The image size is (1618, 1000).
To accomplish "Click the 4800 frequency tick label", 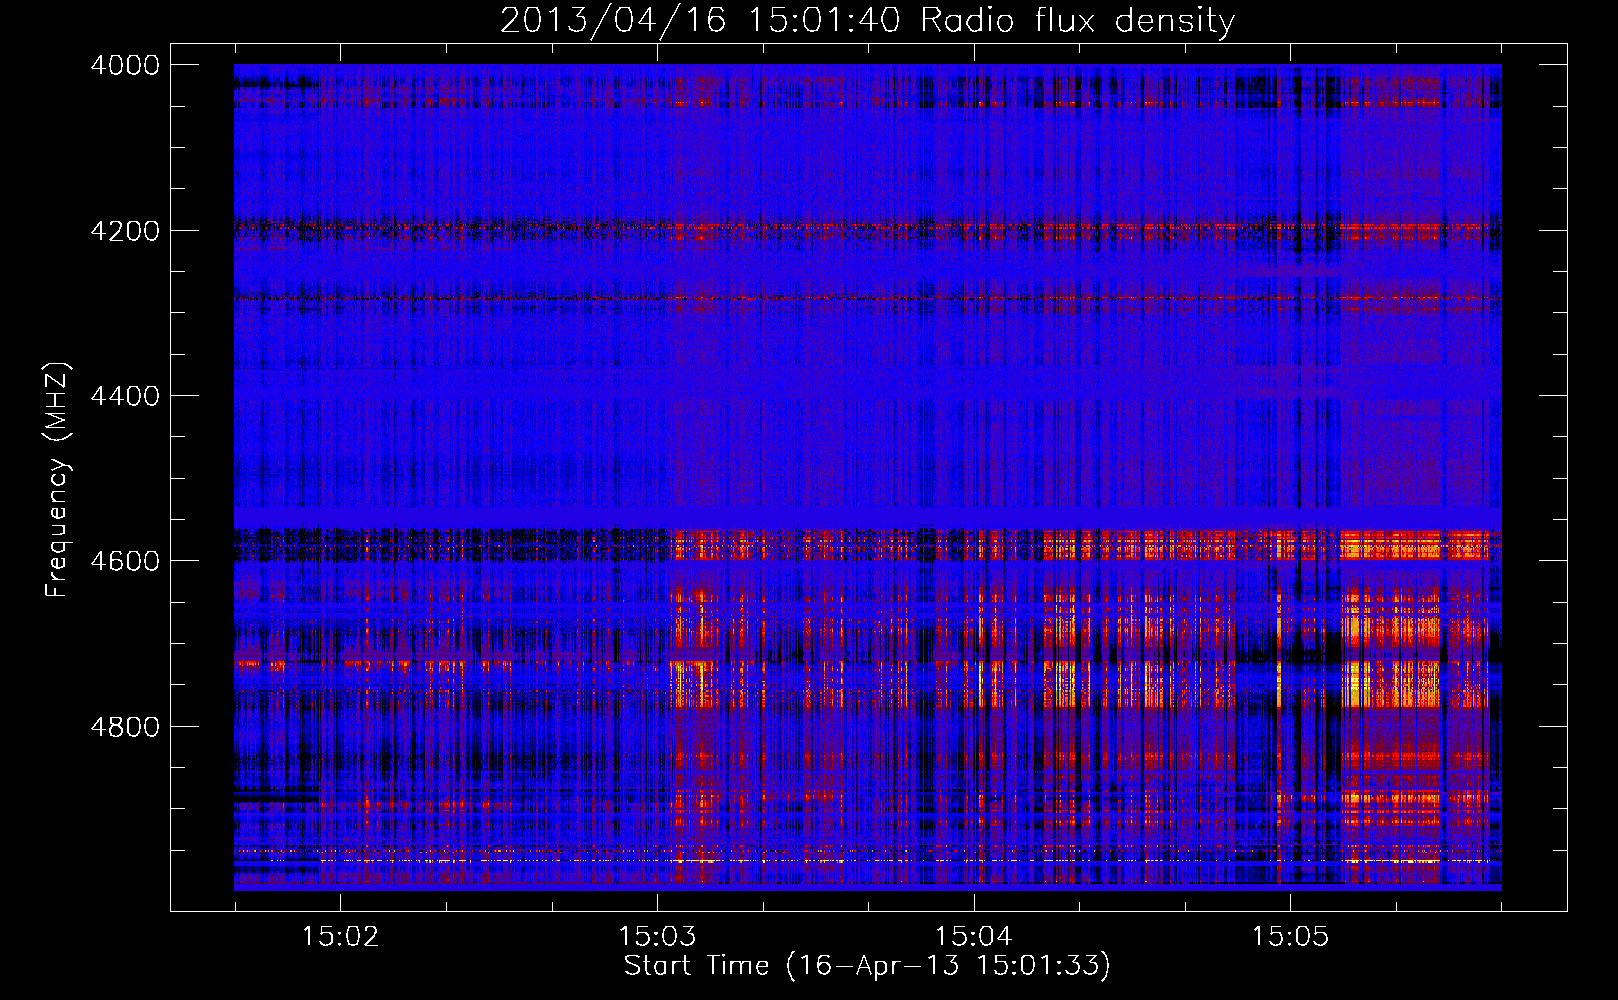I will [125, 726].
